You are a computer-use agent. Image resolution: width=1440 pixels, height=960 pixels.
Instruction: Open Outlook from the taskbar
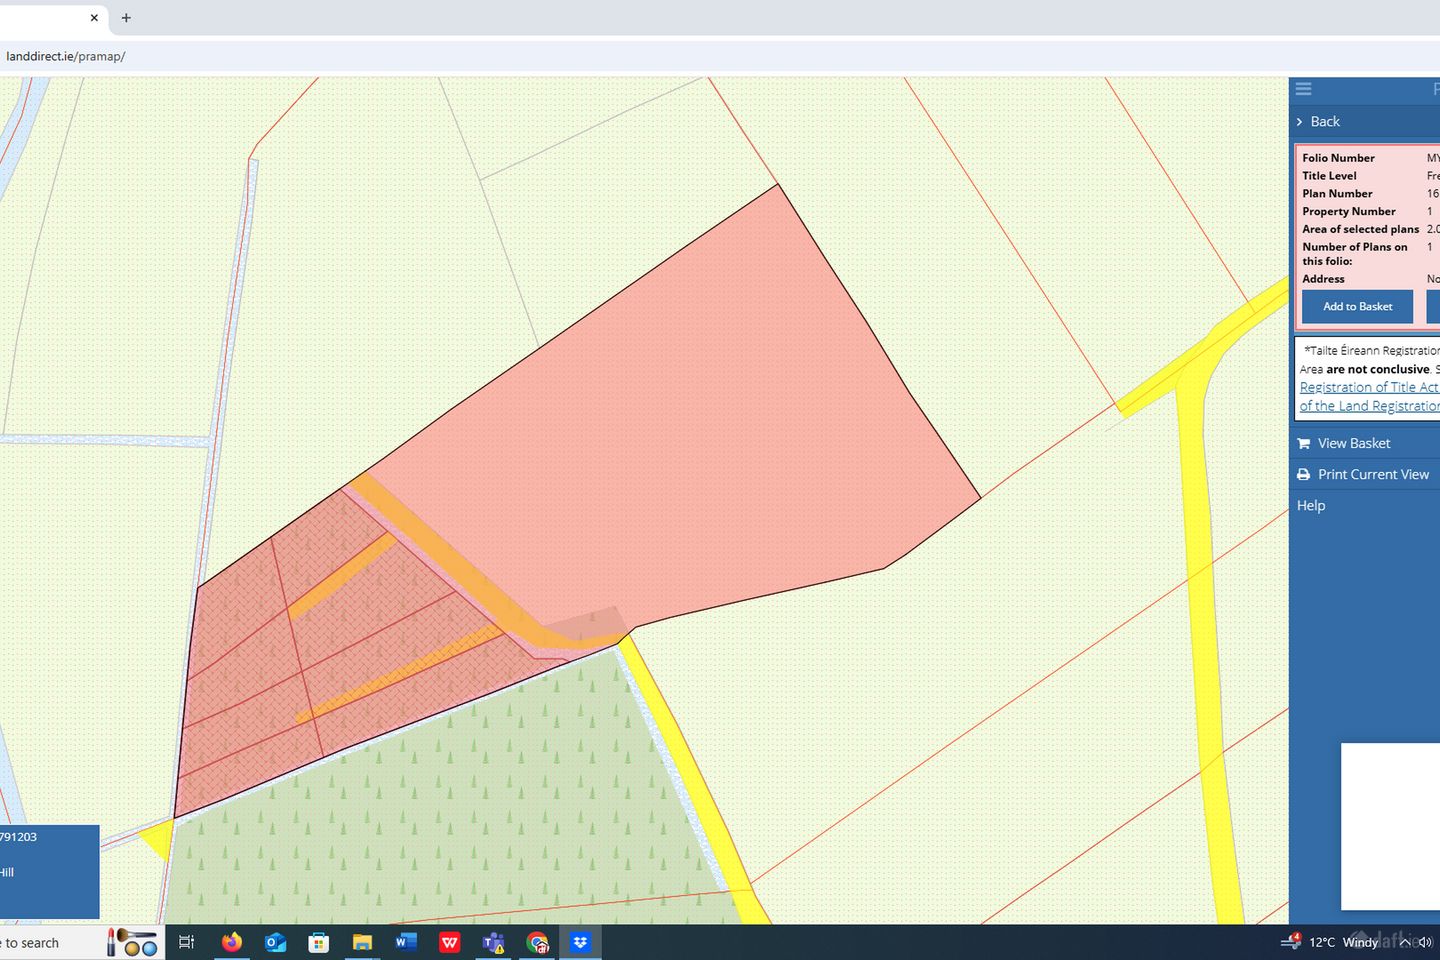click(x=275, y=942)
